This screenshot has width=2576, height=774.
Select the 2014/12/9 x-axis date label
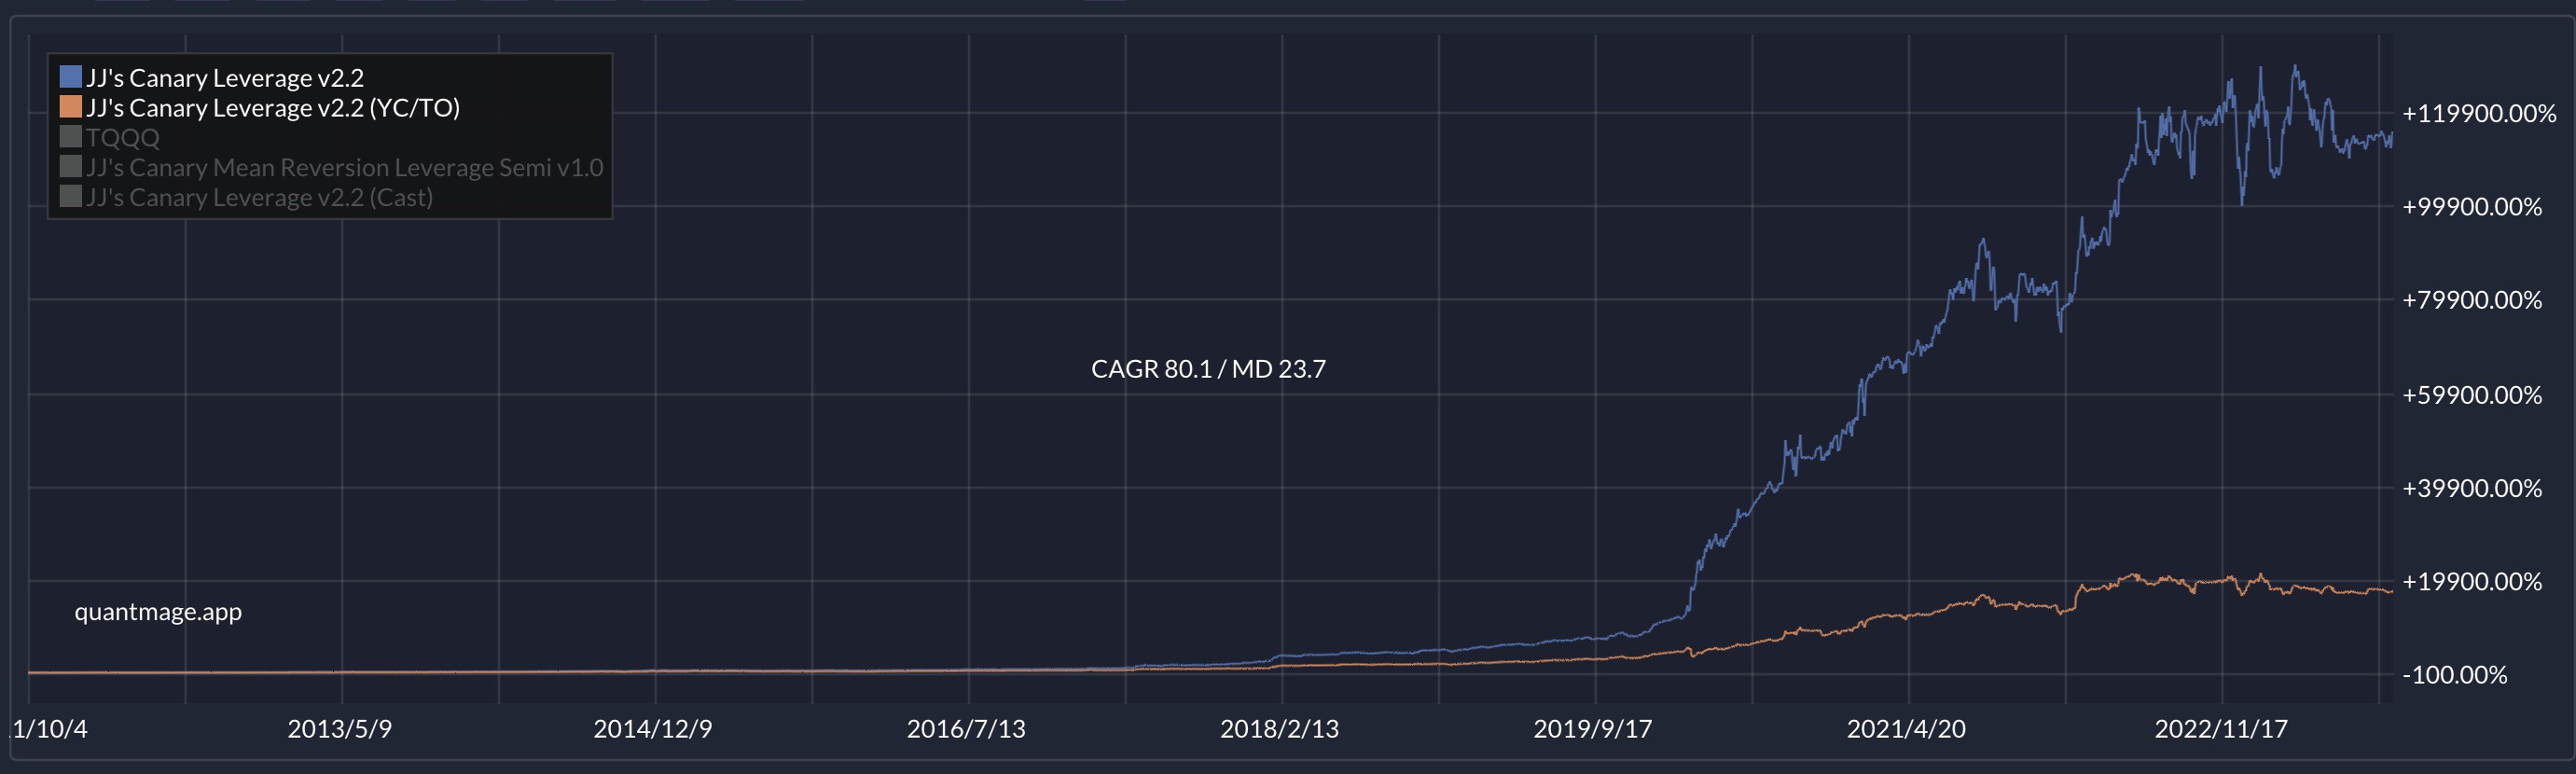point(653,729)
